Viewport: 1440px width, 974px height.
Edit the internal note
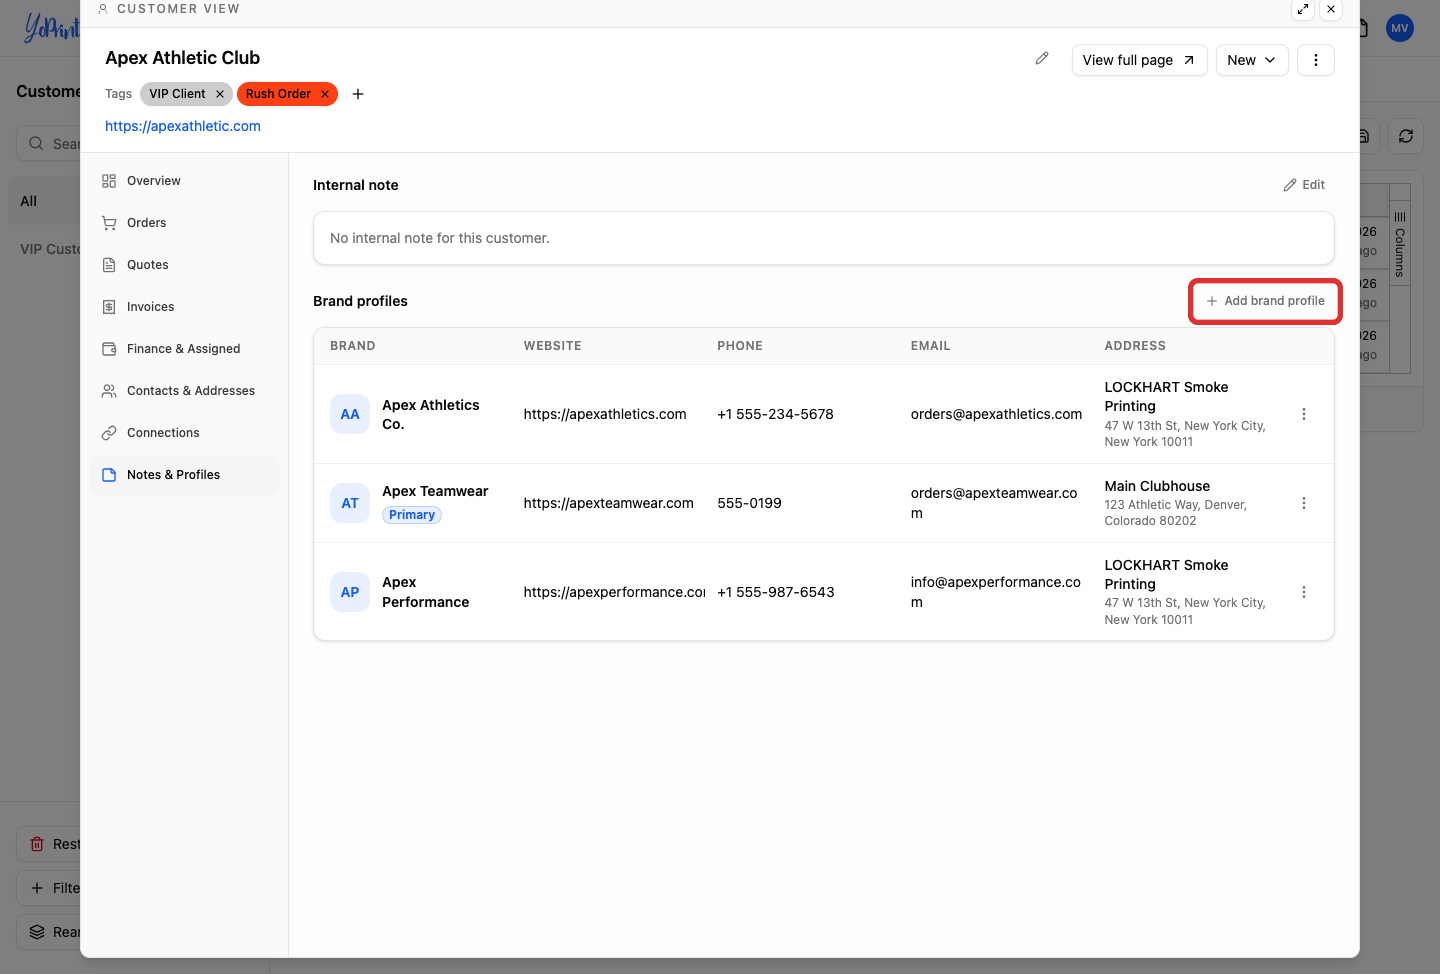pyautogui.click(x=1304, y=185)
